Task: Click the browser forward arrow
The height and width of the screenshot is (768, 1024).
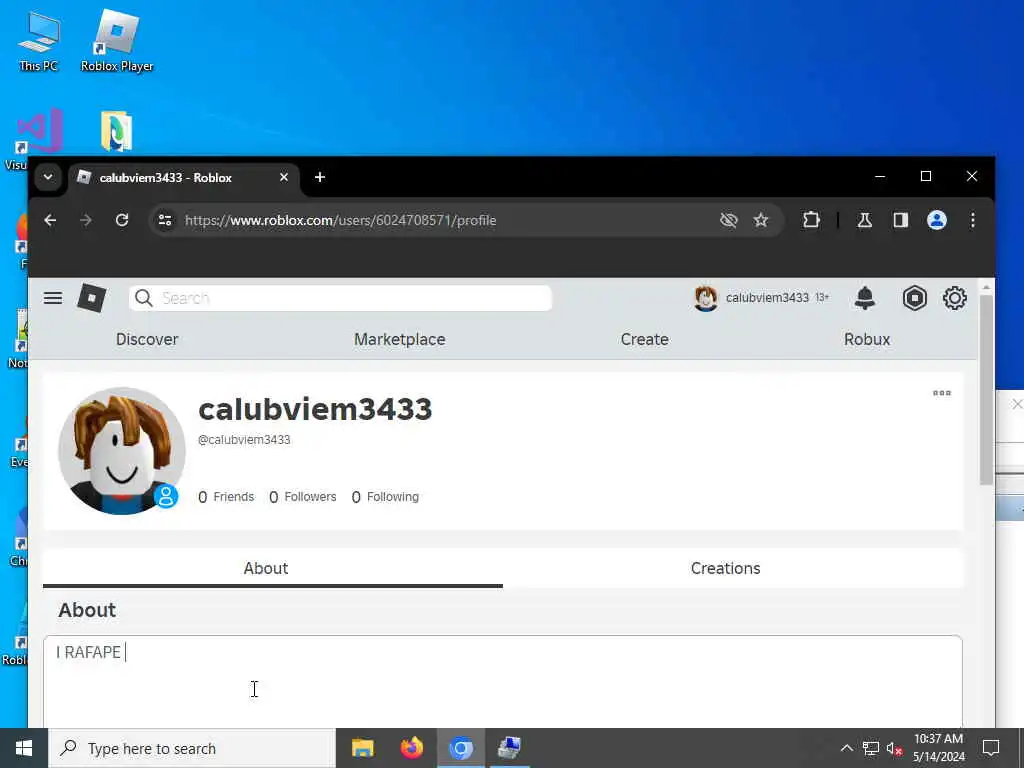Action: tap(86, 220)
